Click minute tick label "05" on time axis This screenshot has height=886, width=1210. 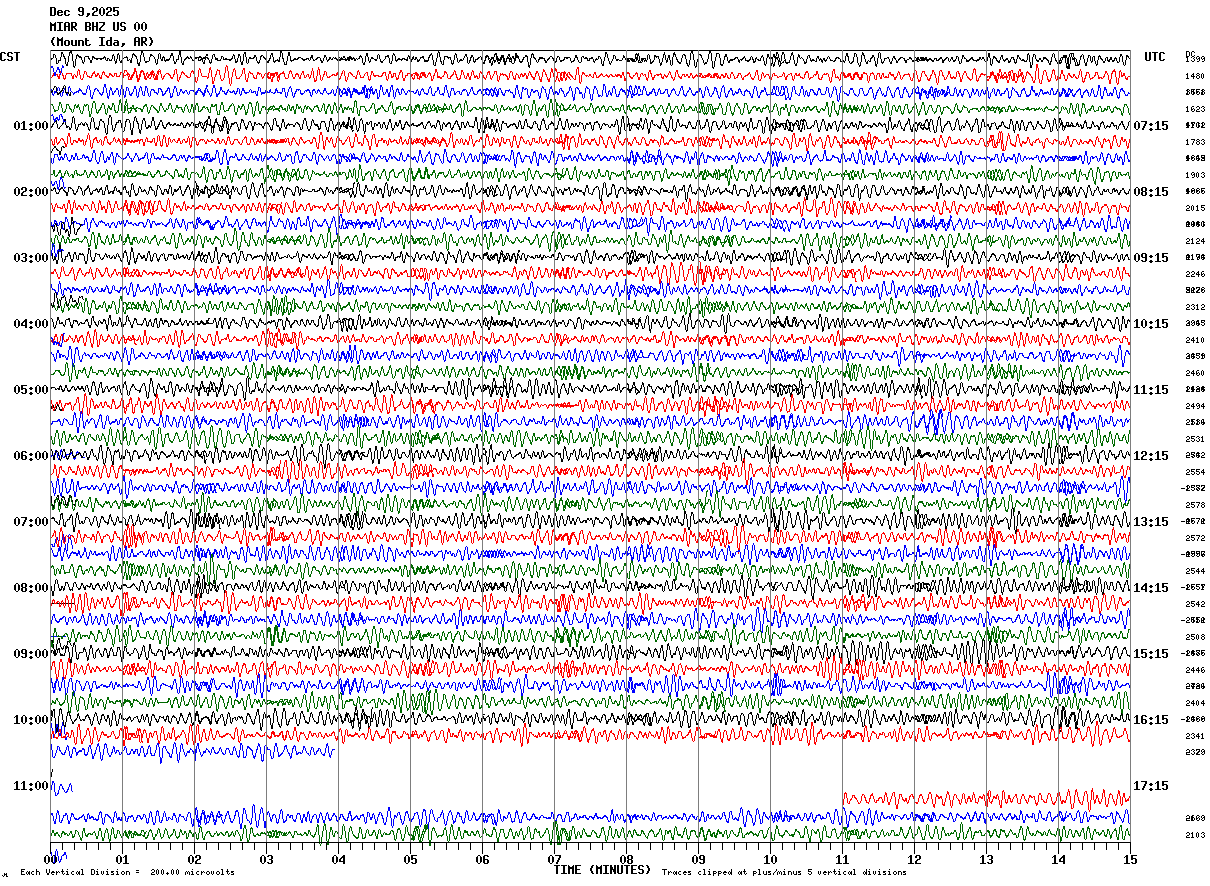click(410, 859)
